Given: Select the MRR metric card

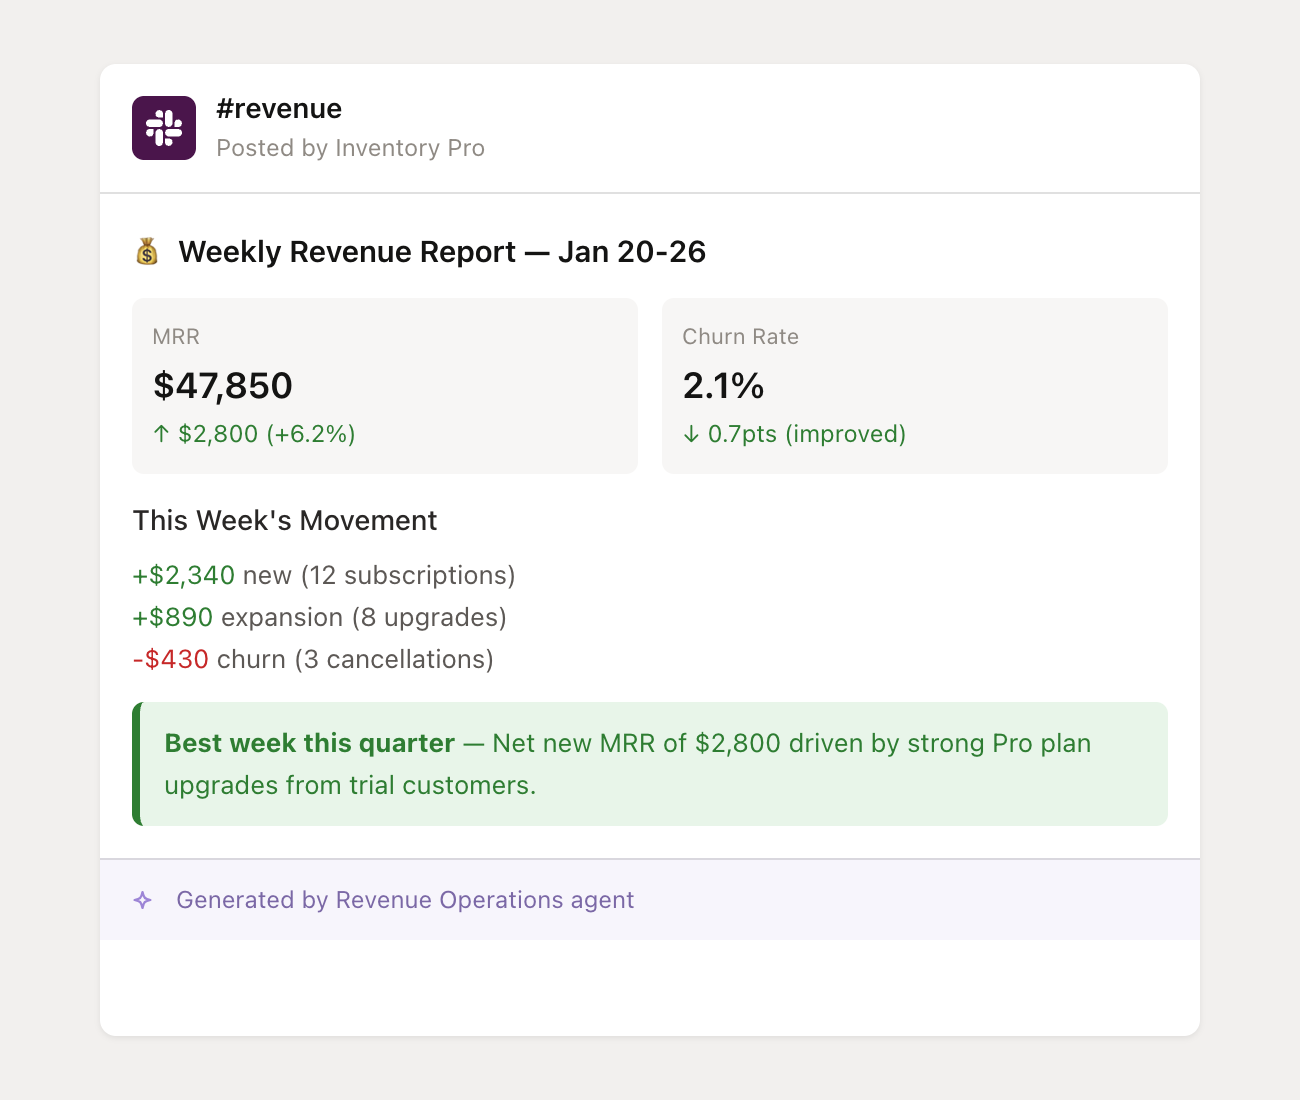Looking at the screenshot, I should click(x=385, y=386).
